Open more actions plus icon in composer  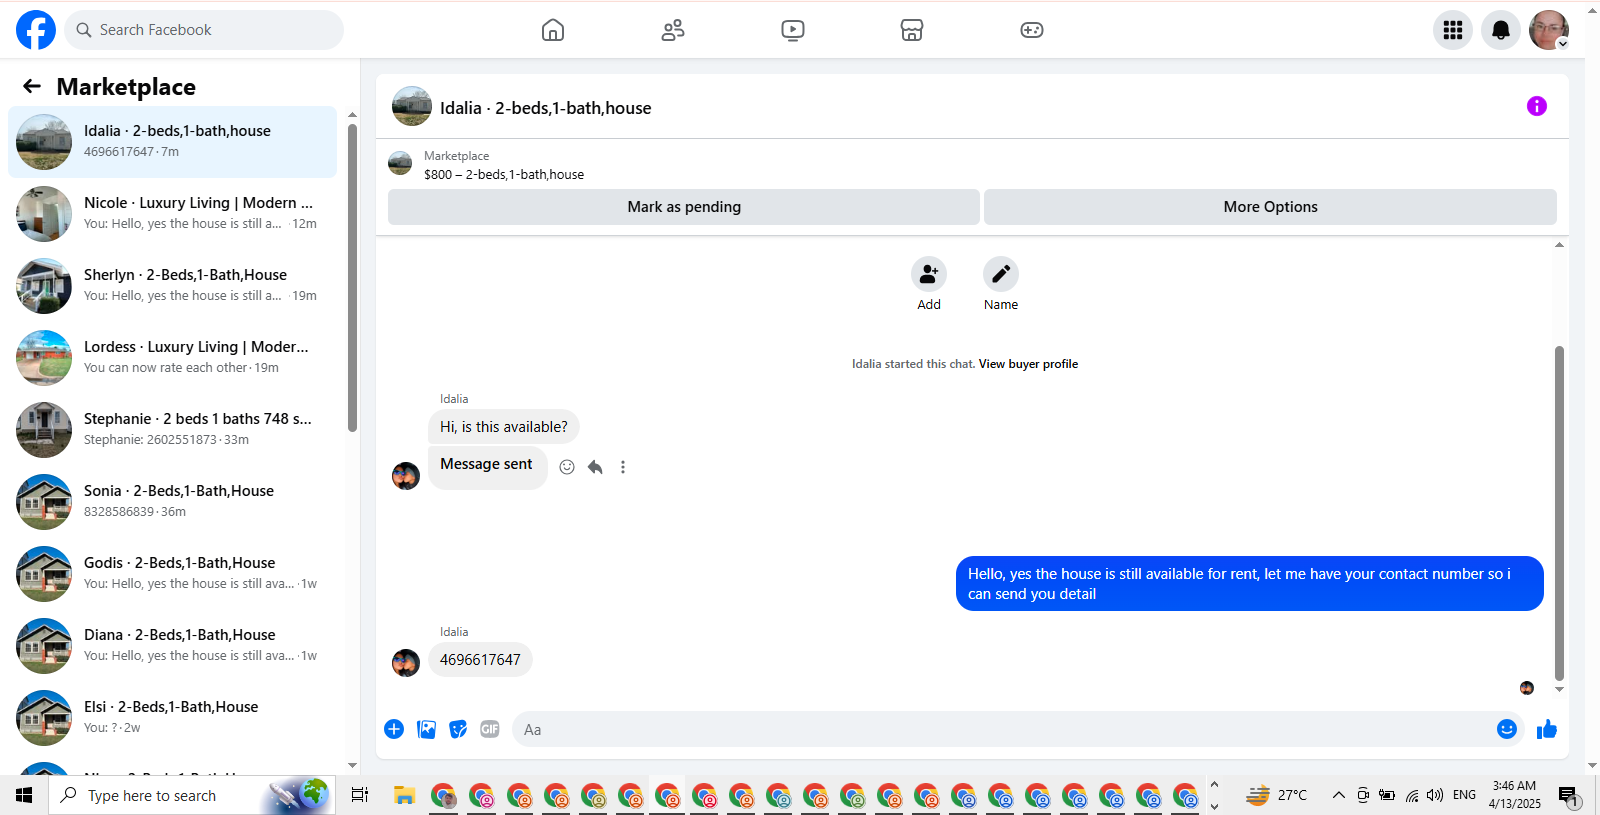coord(394,729)
